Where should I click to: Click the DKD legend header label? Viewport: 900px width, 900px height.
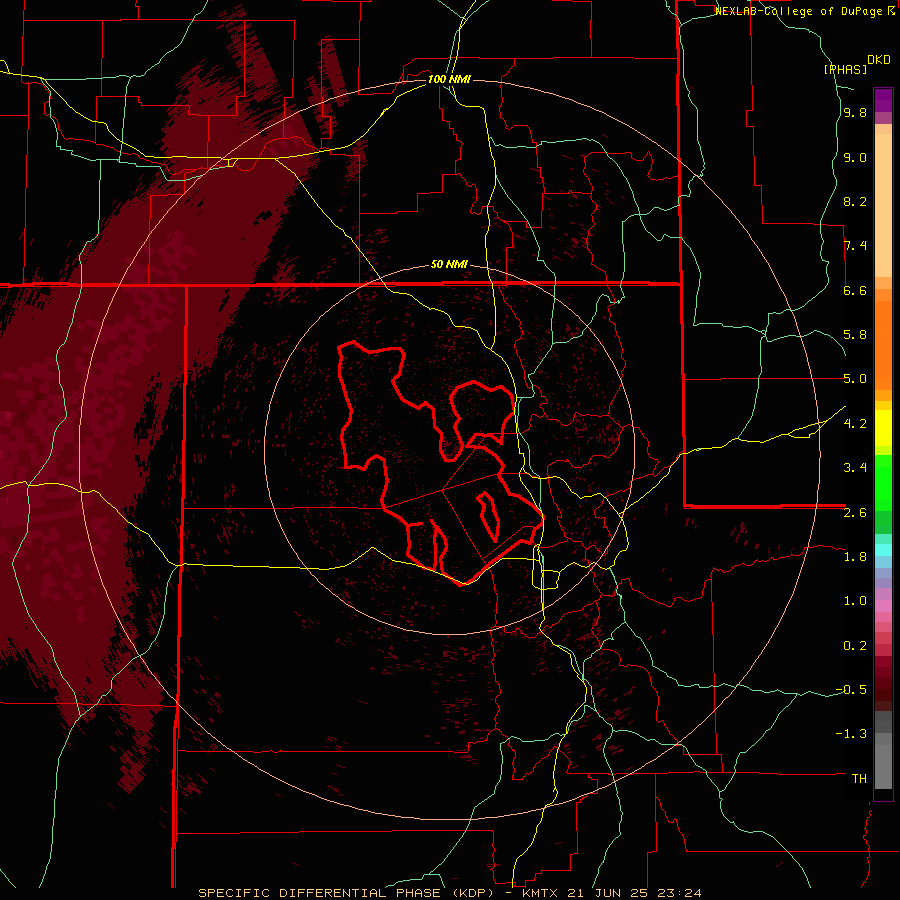pyautogui.click(x=879, y=60)
